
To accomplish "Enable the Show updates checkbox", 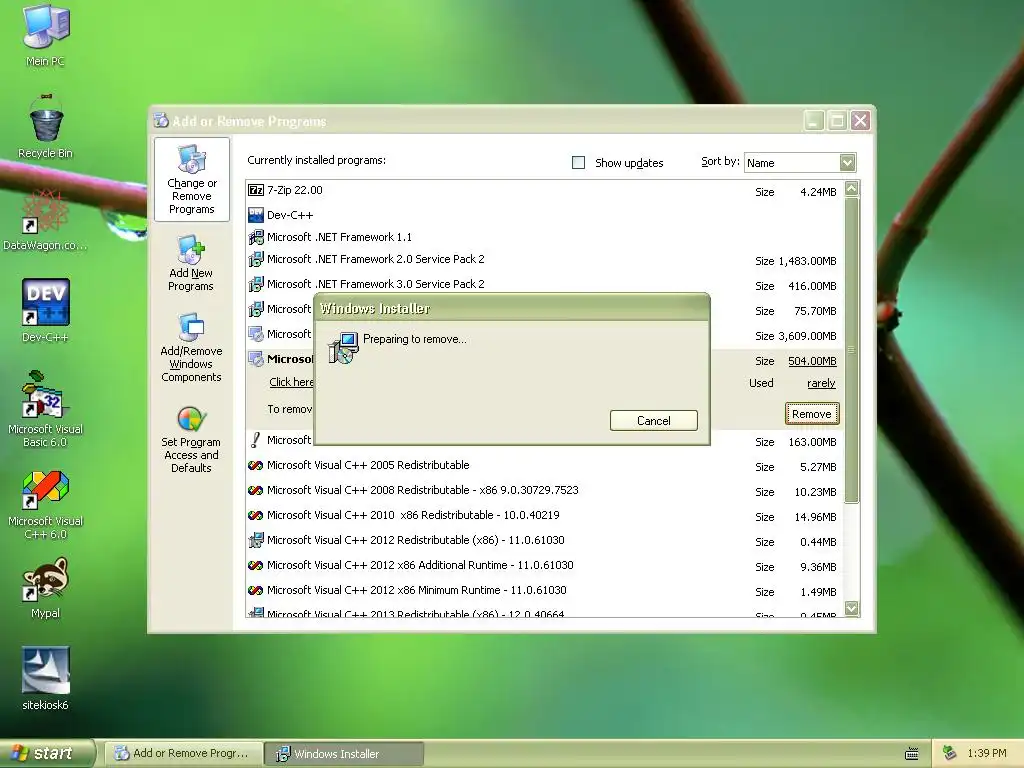I will (x=579, y=163).
